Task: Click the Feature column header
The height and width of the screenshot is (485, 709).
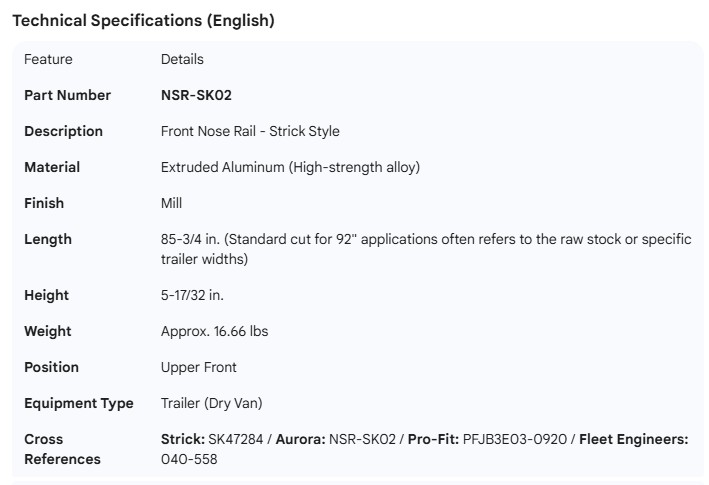Action: tap(48, 59)
